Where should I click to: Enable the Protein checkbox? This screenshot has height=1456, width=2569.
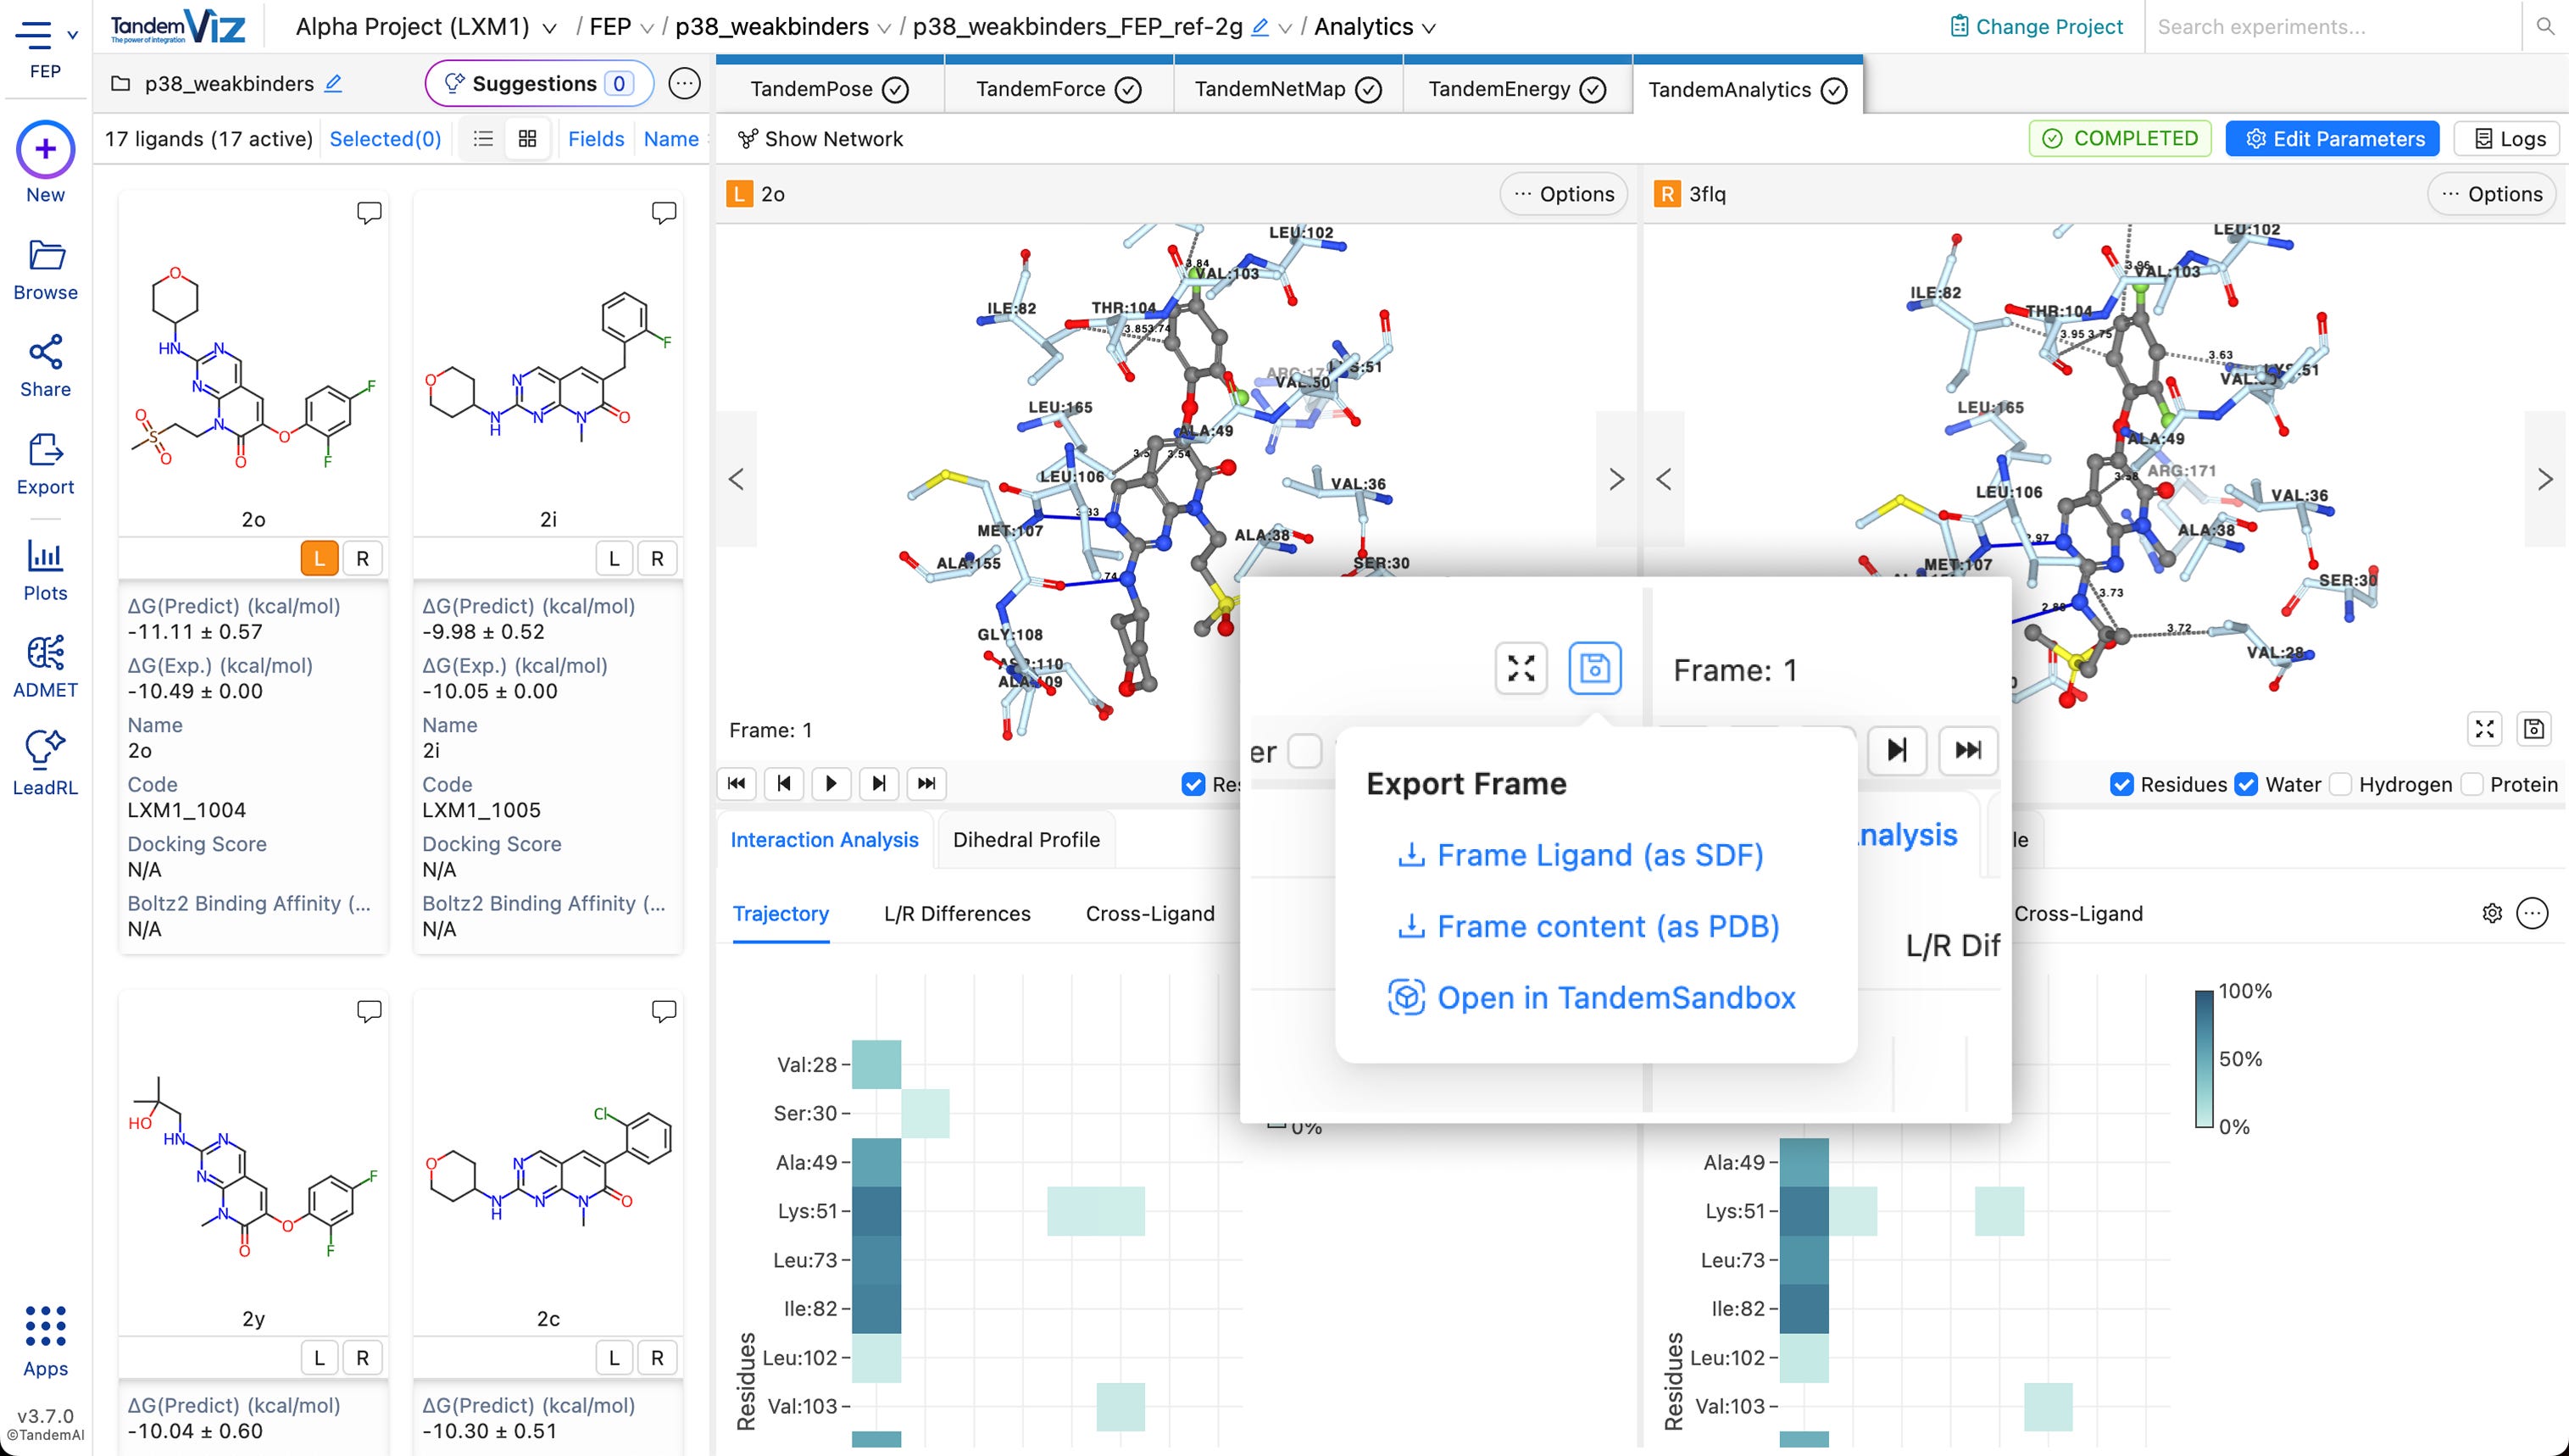tap(2472, 785)
